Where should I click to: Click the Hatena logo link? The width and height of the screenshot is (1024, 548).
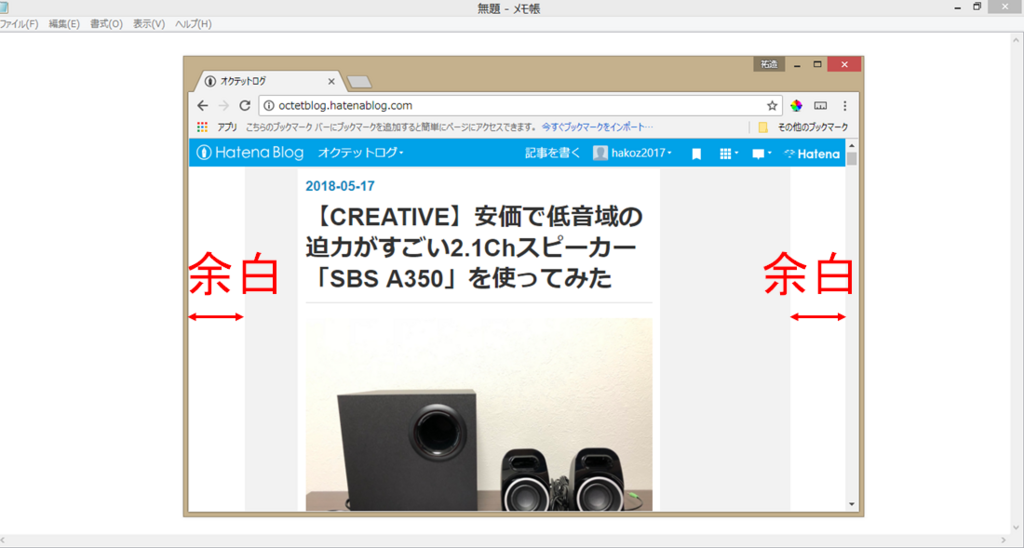(812, 154)
